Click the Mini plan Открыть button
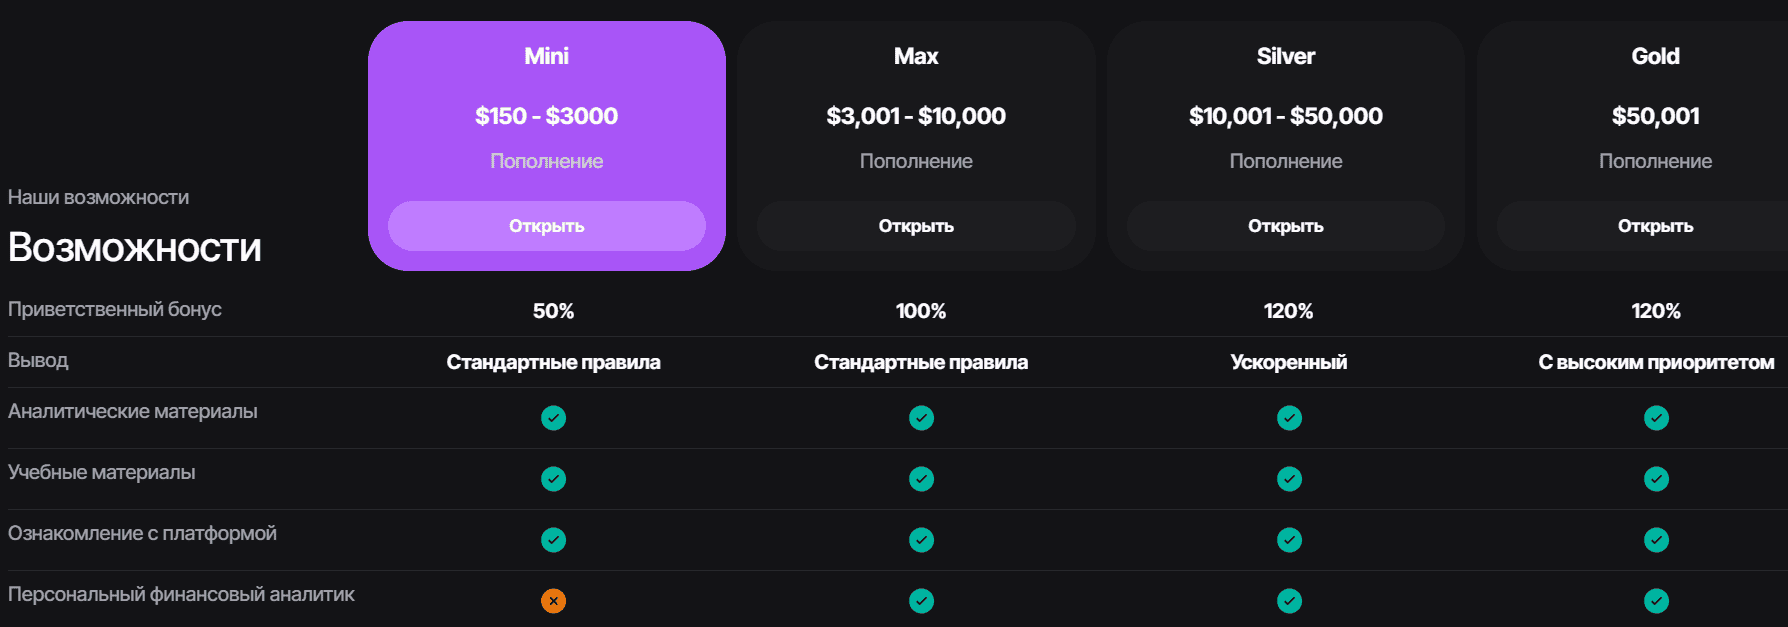1788x627 pixels. tap(546, 226)
